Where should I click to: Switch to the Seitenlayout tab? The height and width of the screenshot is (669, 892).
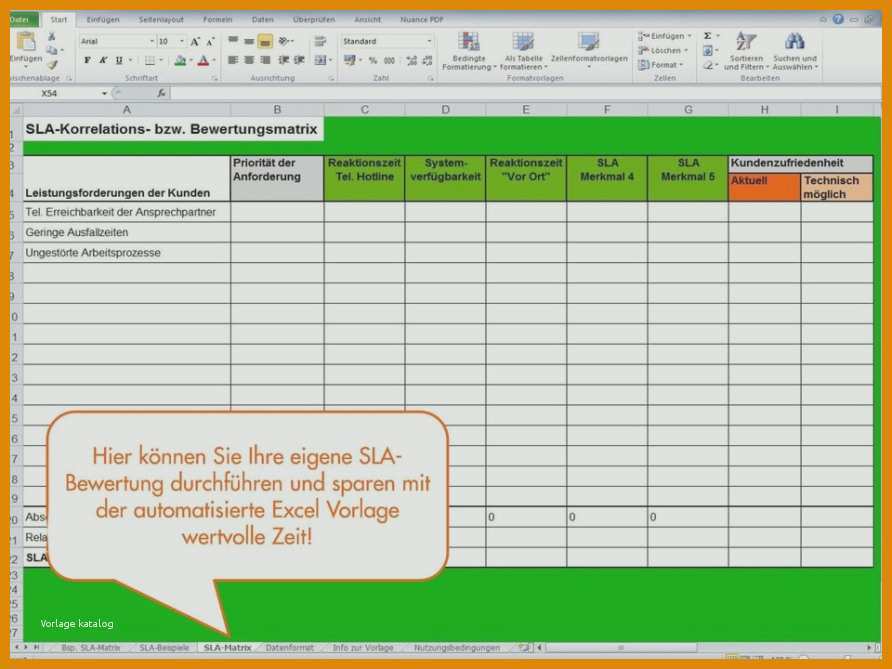[x=161, y=19]
